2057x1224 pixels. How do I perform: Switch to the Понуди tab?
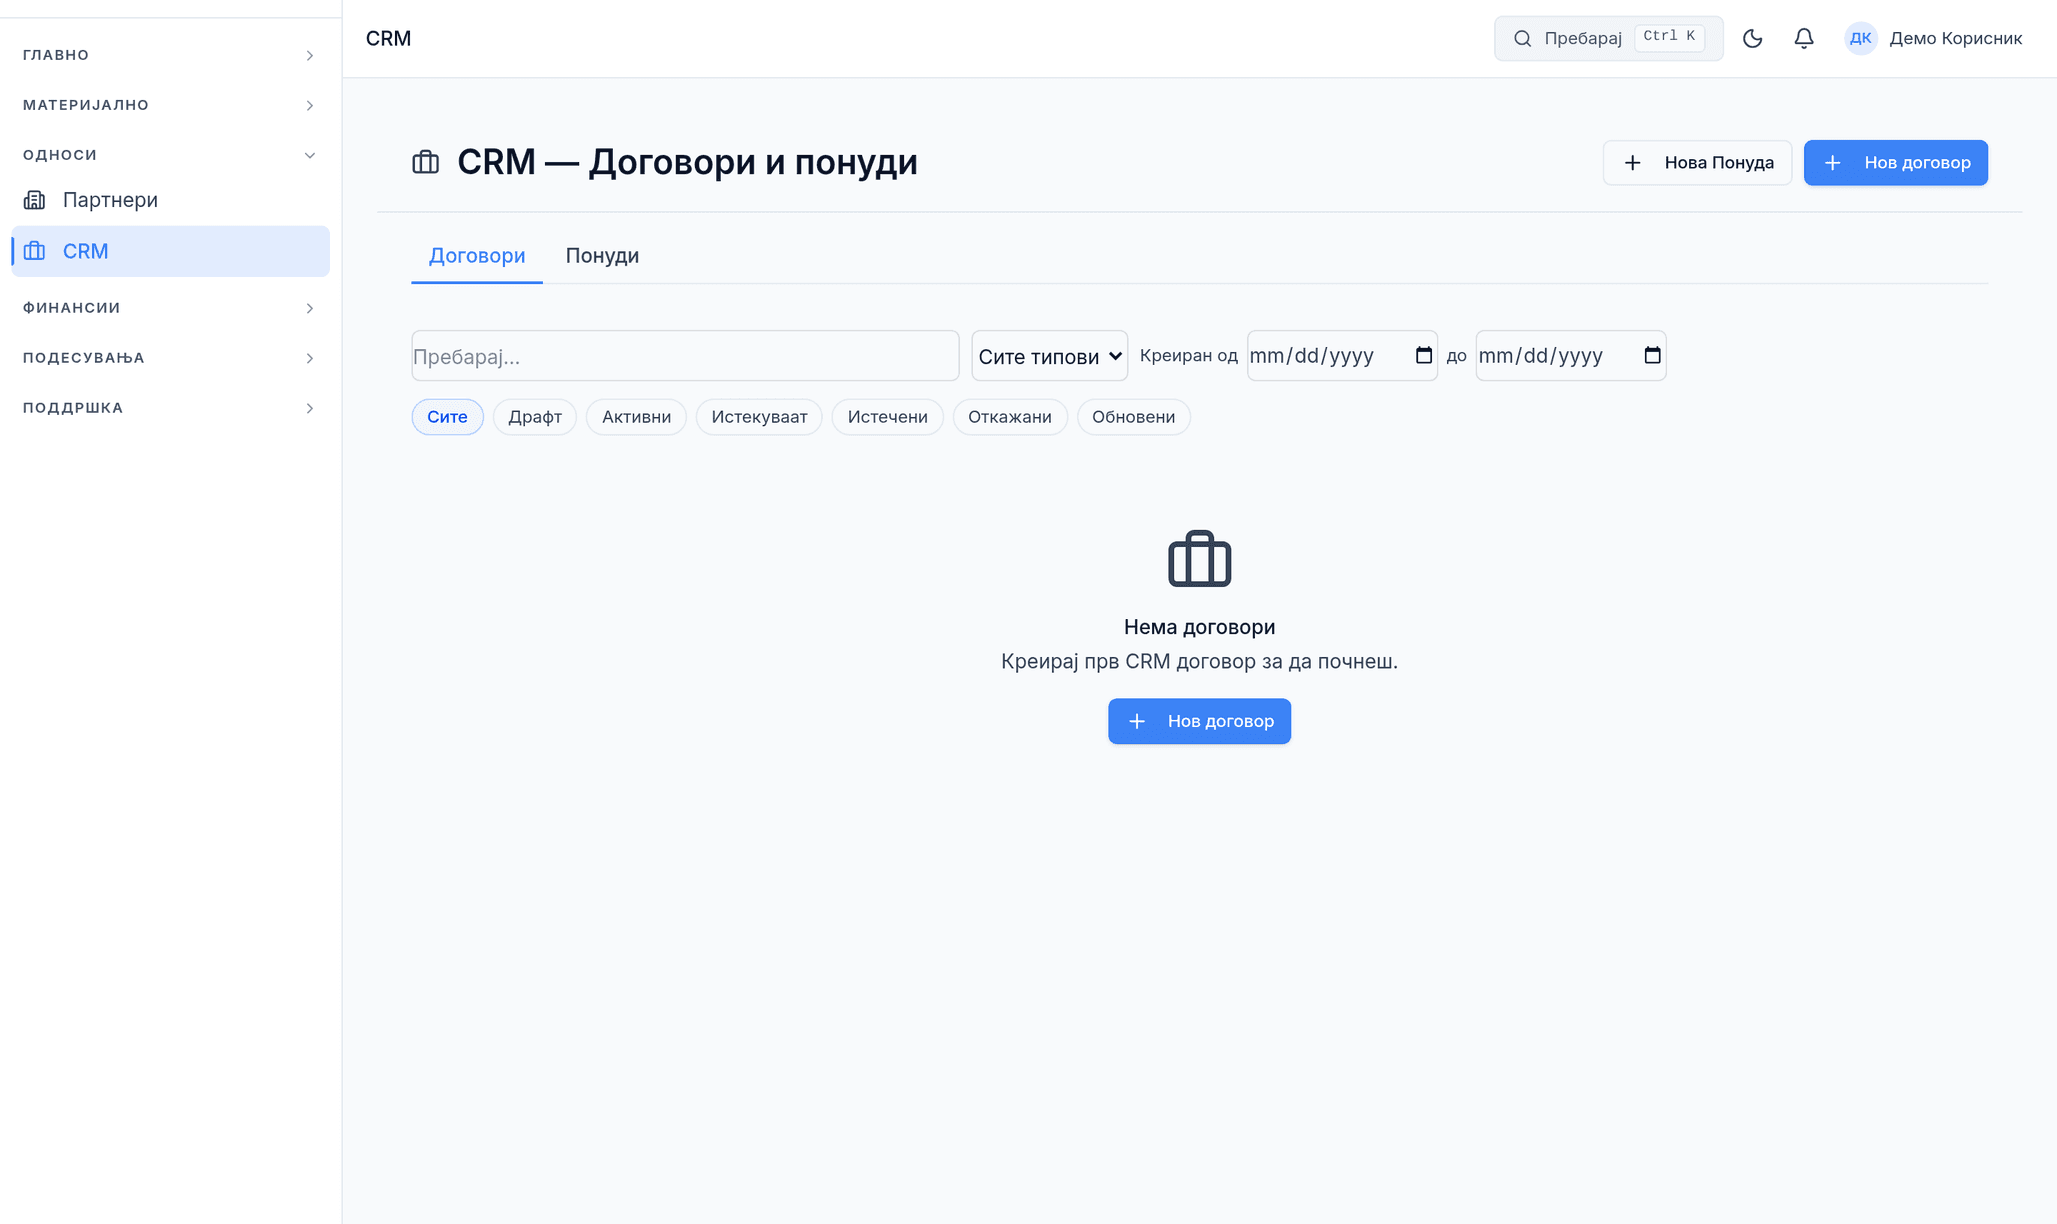point(602,256)
